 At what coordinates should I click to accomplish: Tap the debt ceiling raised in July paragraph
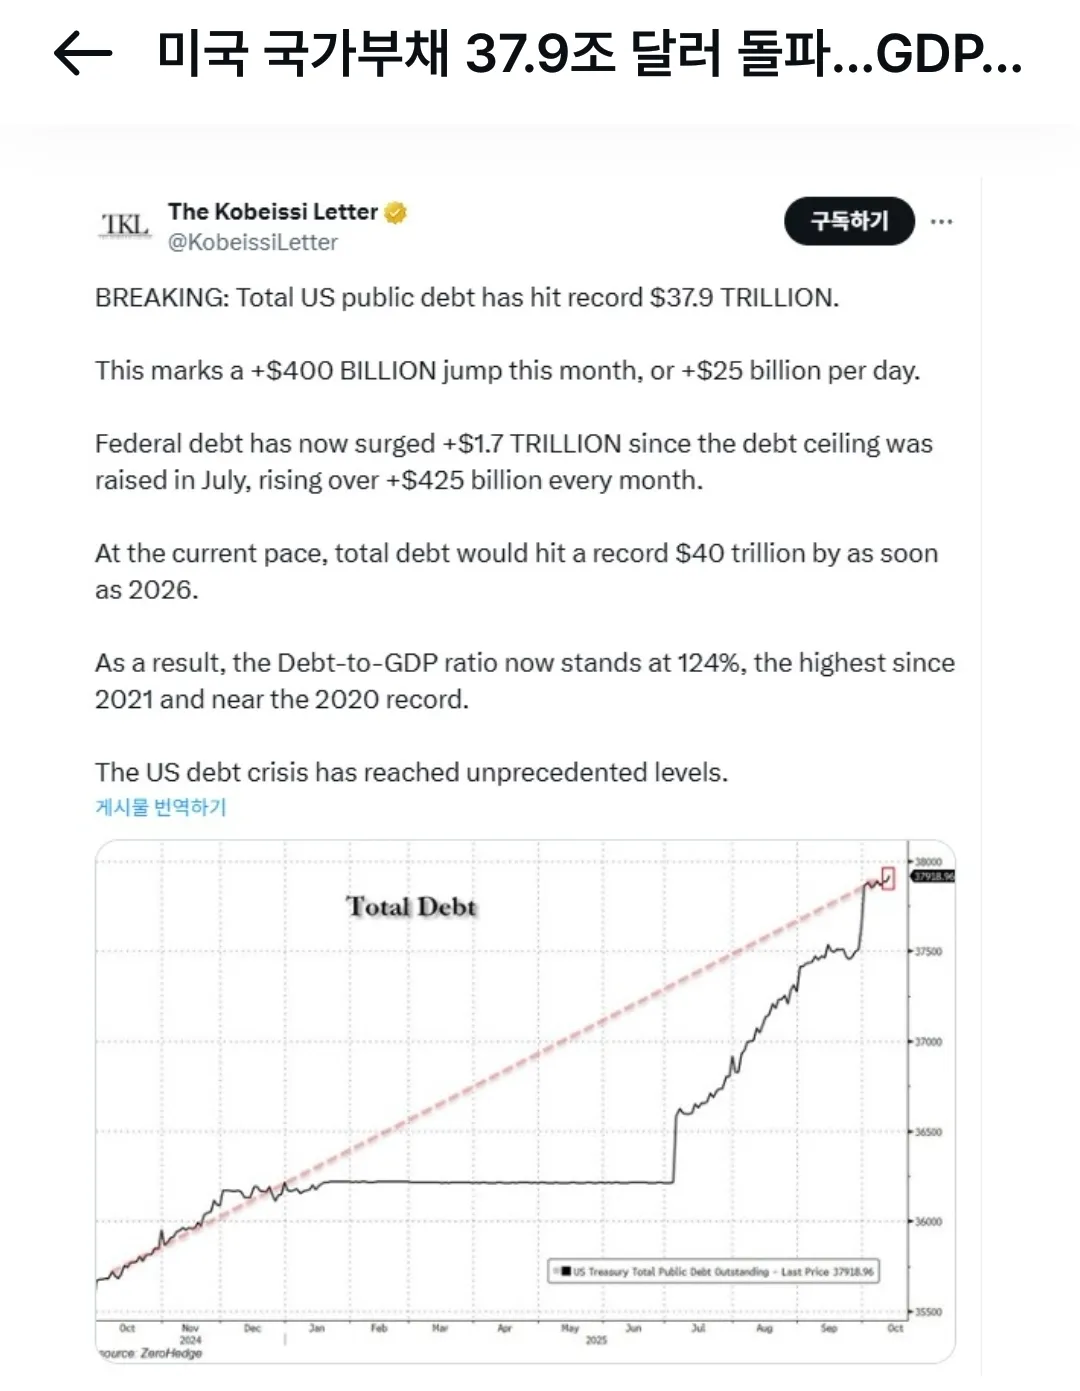(x=513, y=462)
